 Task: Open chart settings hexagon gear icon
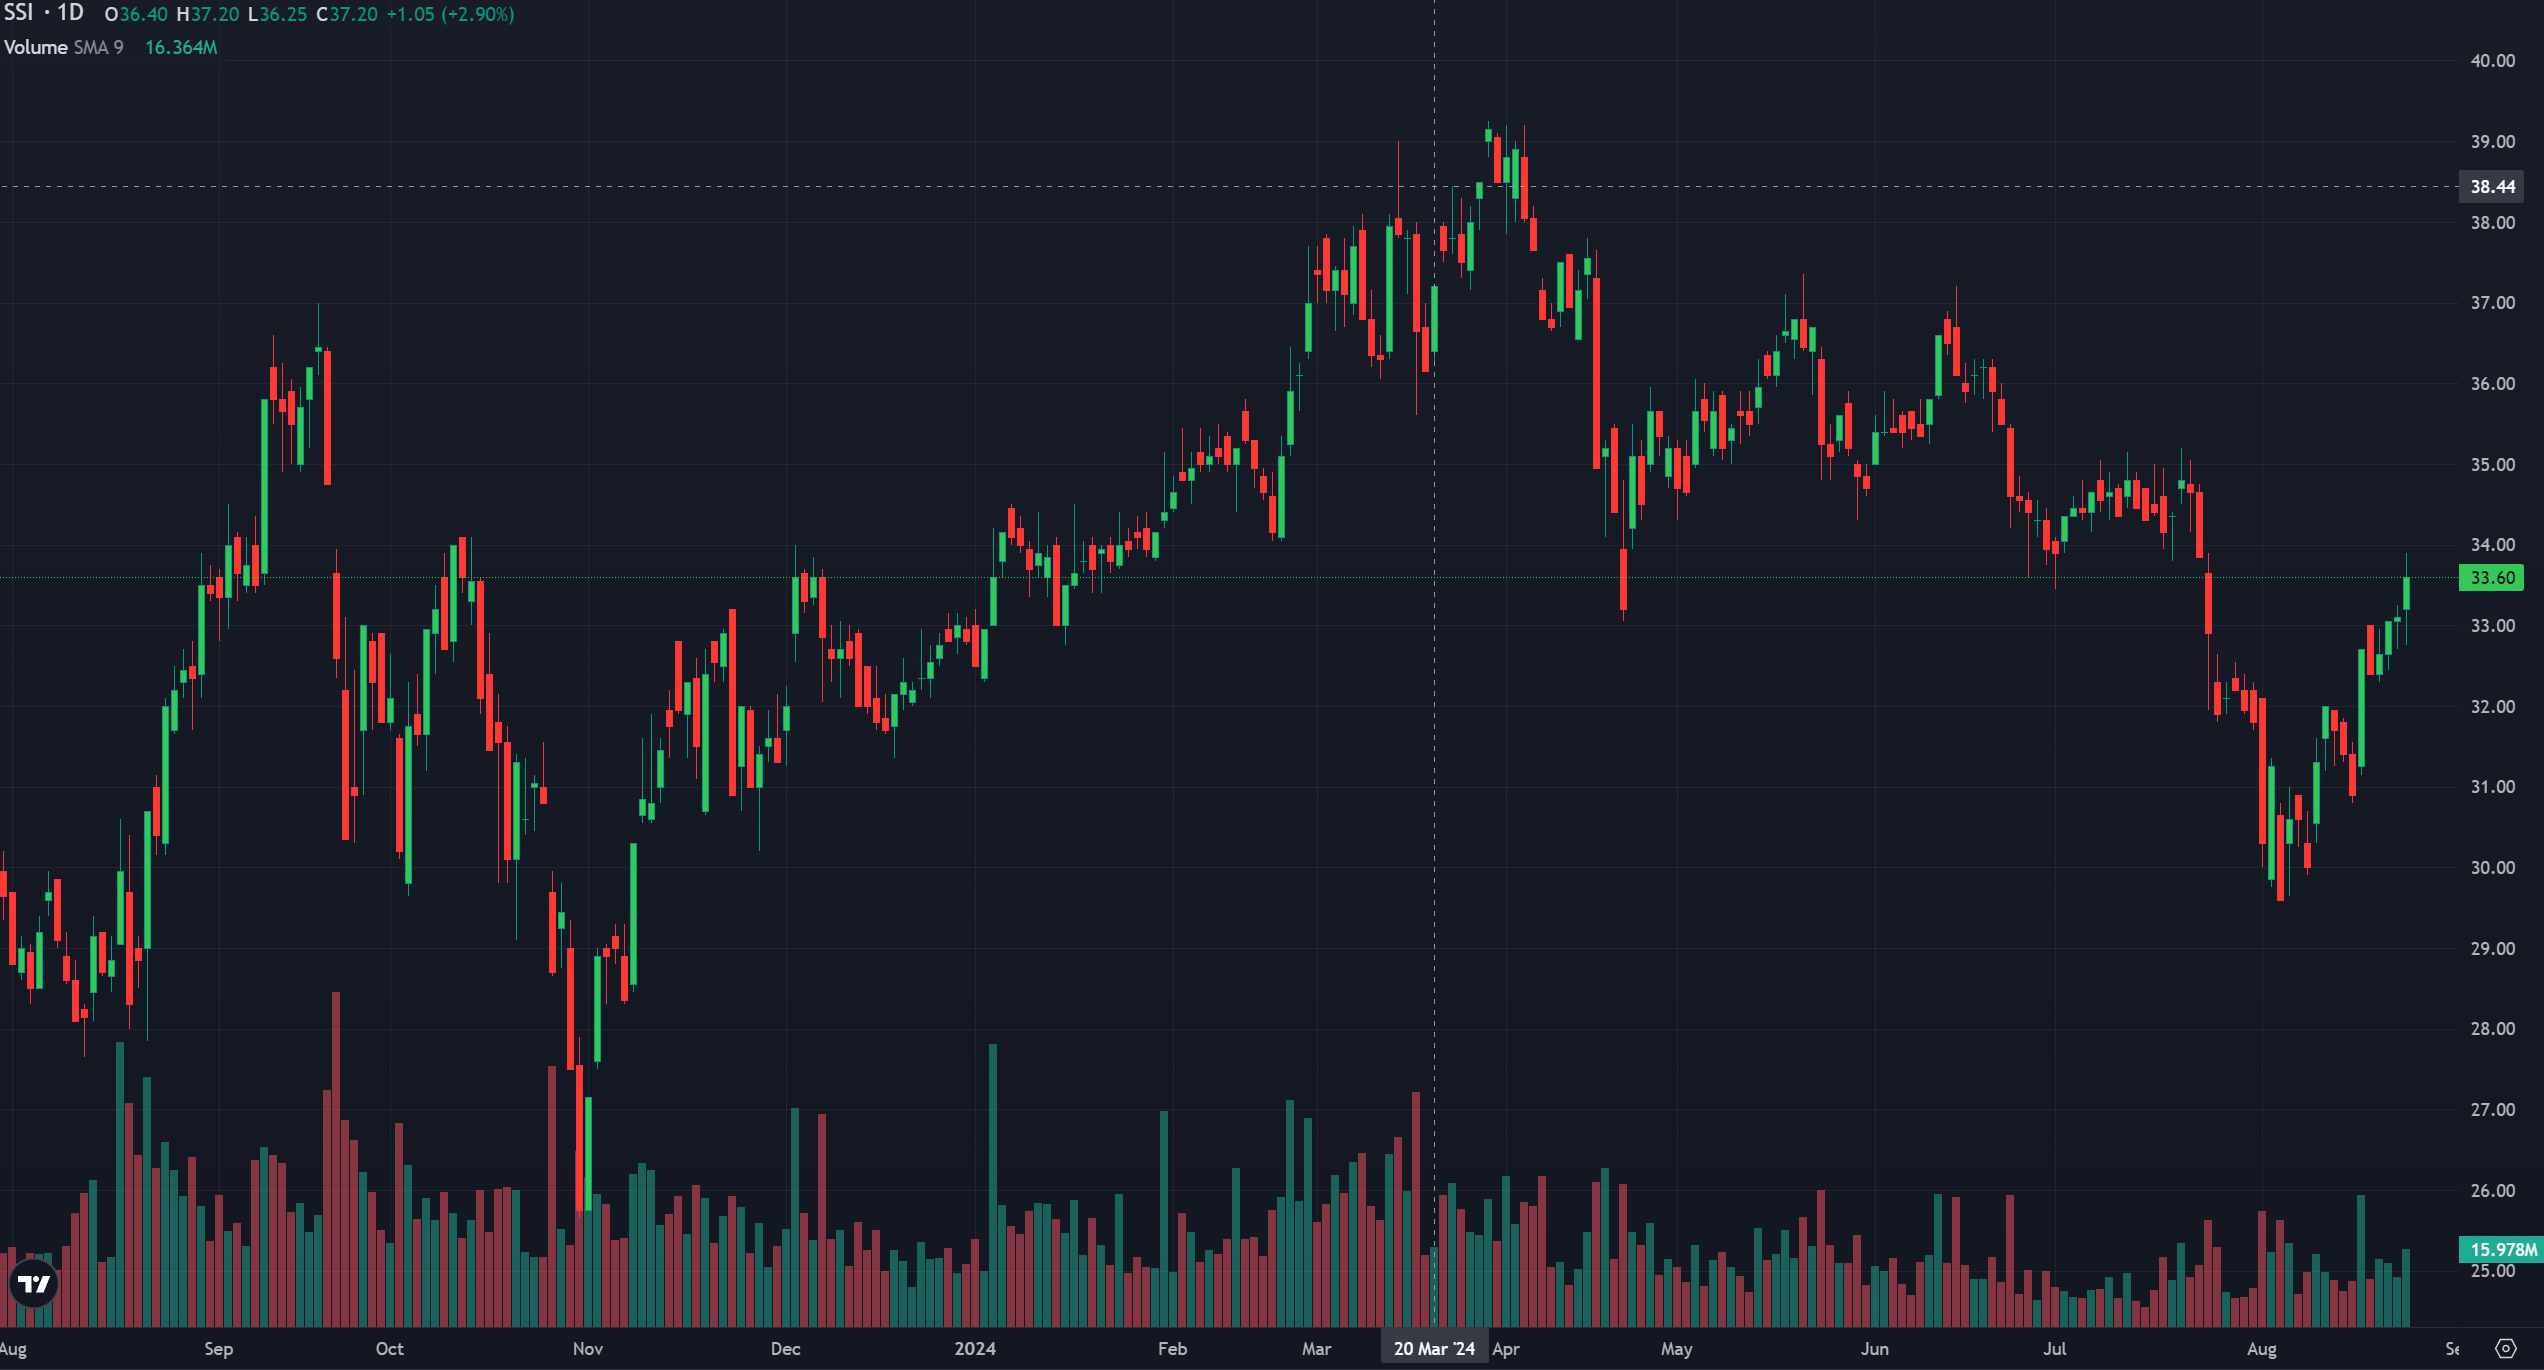(2505, 1348)
